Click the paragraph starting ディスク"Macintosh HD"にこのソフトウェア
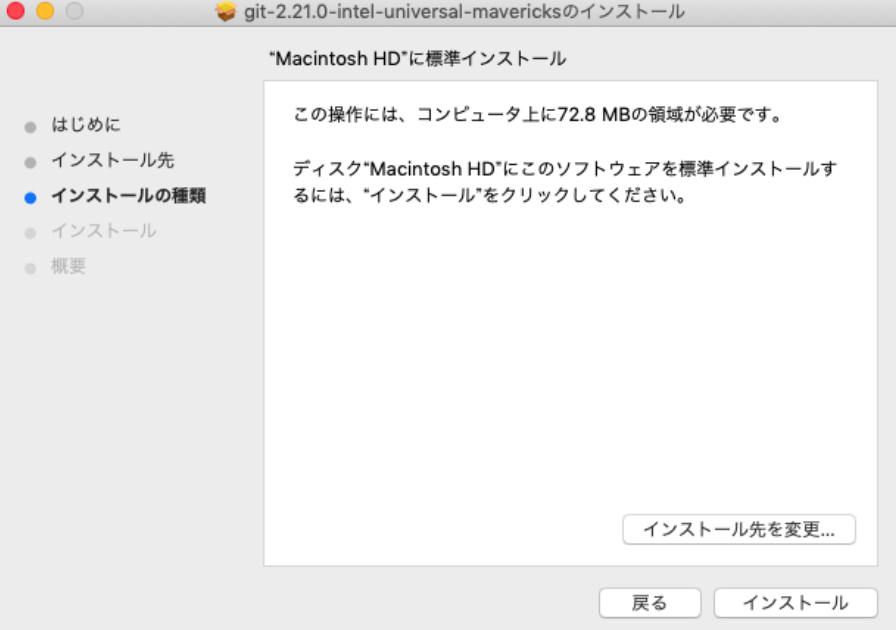 565,182
